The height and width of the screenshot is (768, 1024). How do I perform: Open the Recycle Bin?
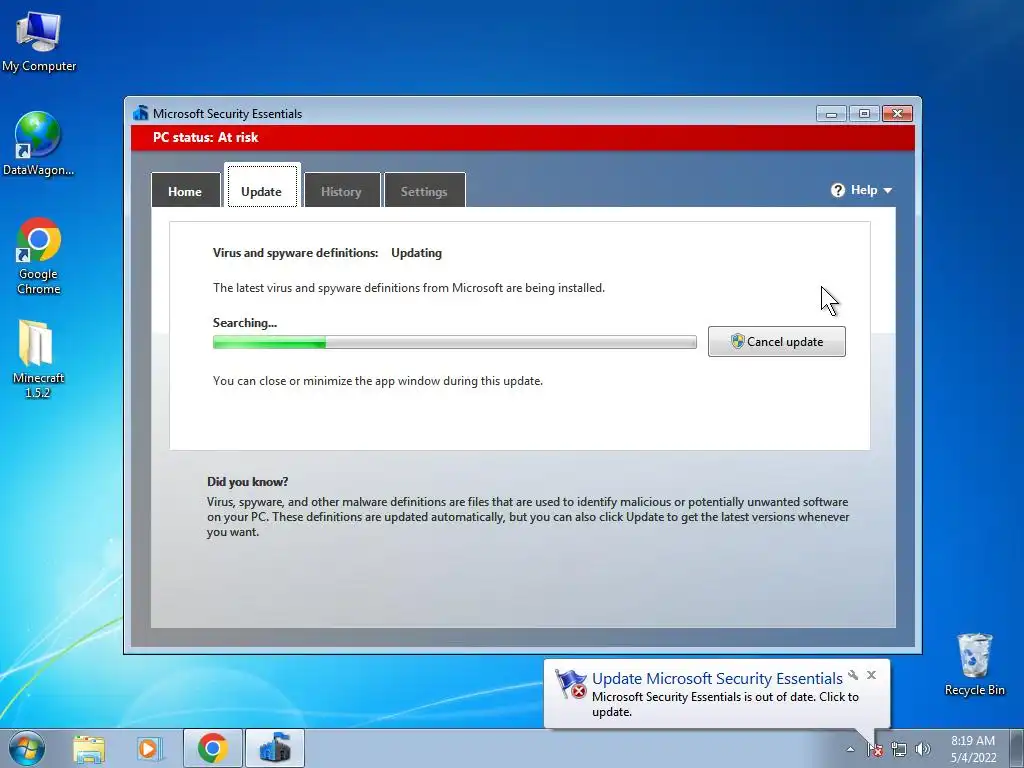[x=974, y=664]
